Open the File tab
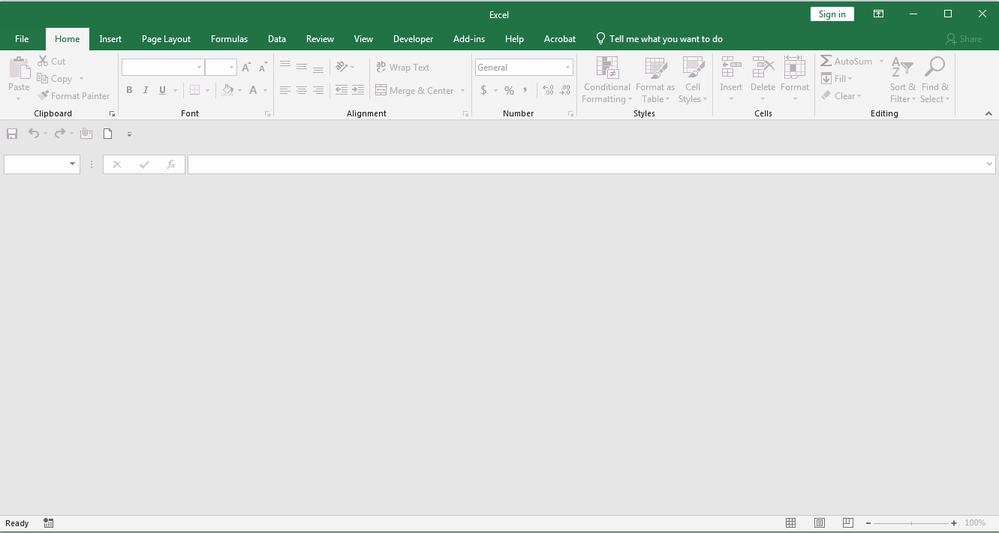 click(x=22, y=39)
